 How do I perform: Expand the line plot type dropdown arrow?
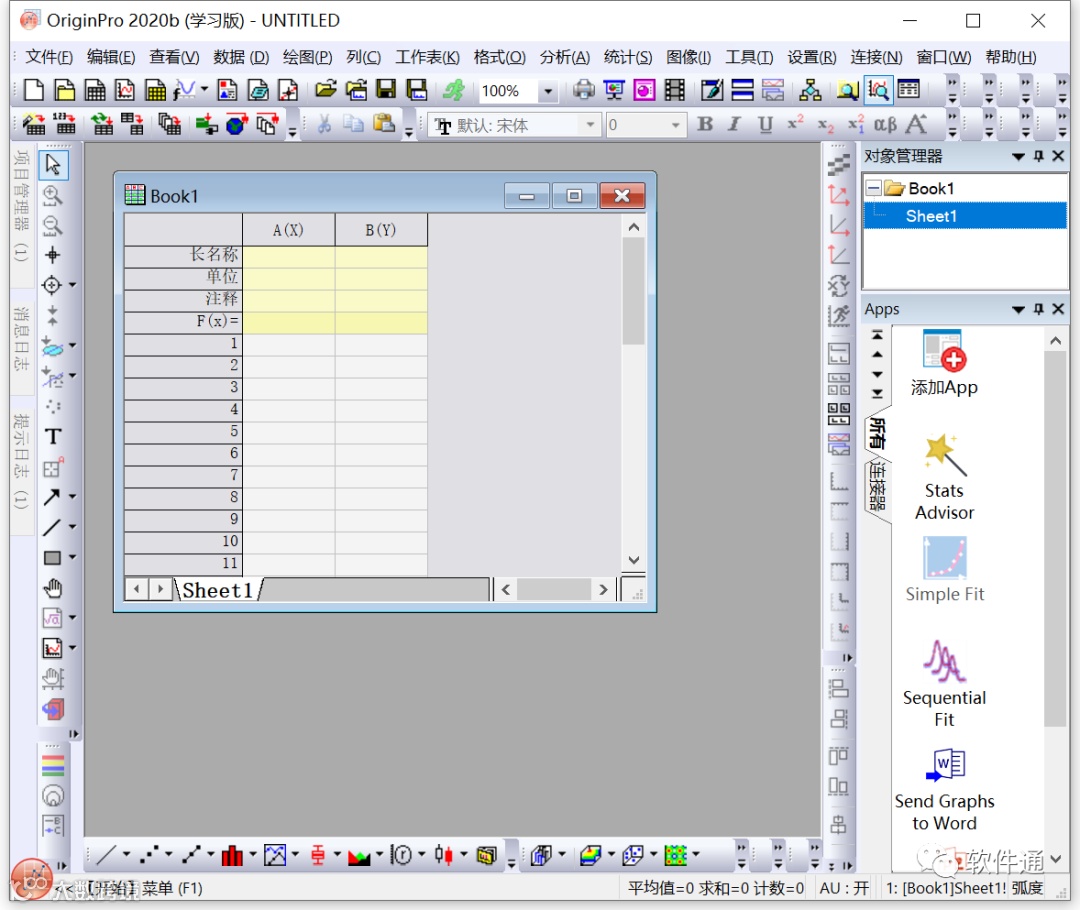click(127, 856)
